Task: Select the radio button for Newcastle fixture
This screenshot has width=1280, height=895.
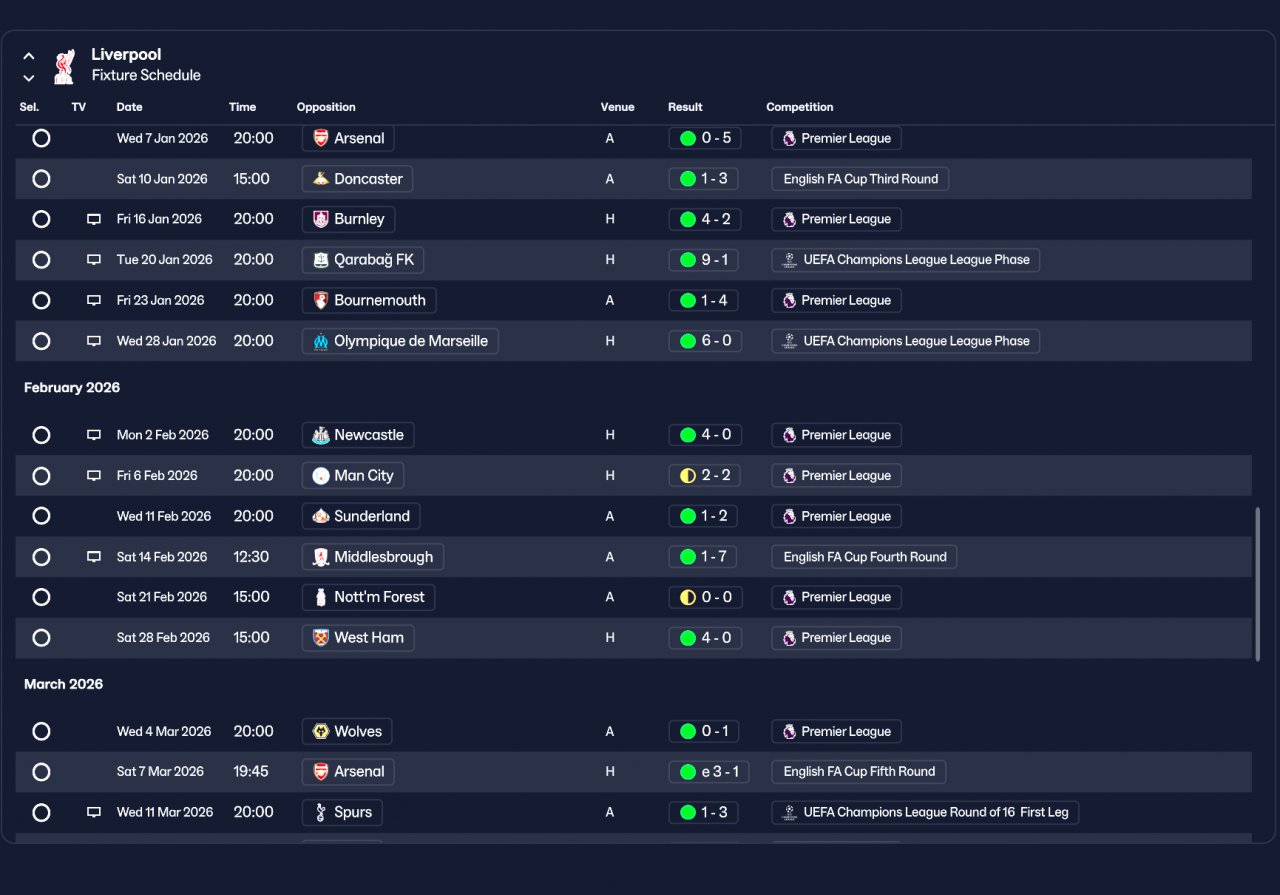Action: click(x=41, y=435)
